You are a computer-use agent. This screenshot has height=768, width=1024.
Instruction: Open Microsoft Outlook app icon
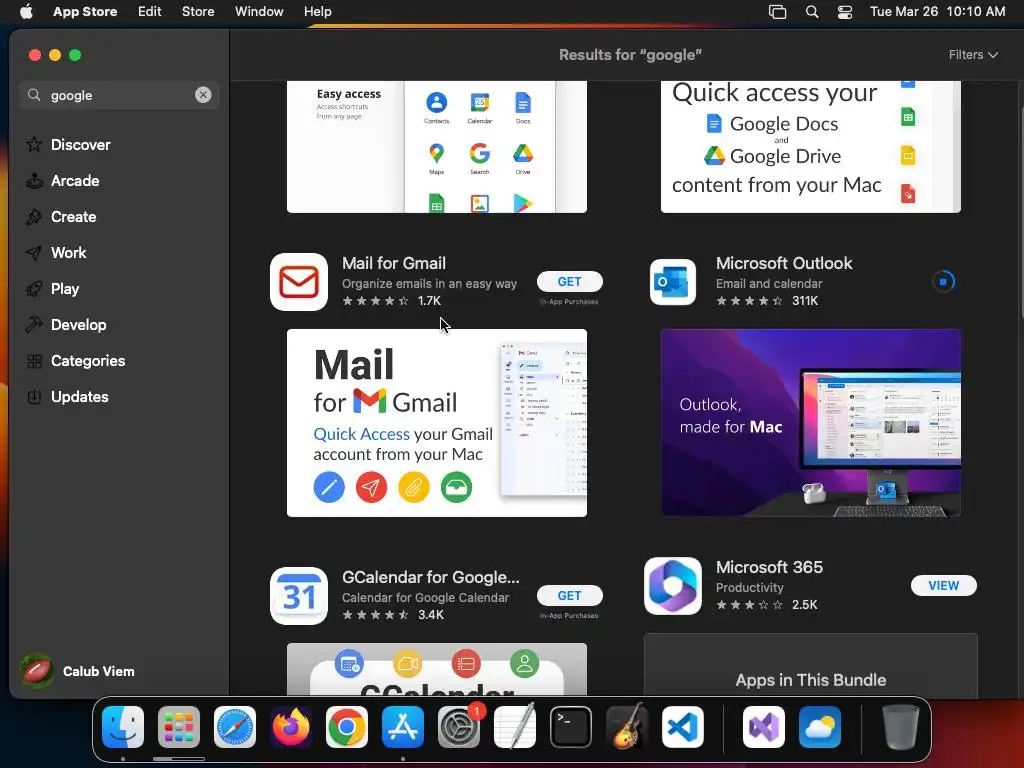pos(673,282)
